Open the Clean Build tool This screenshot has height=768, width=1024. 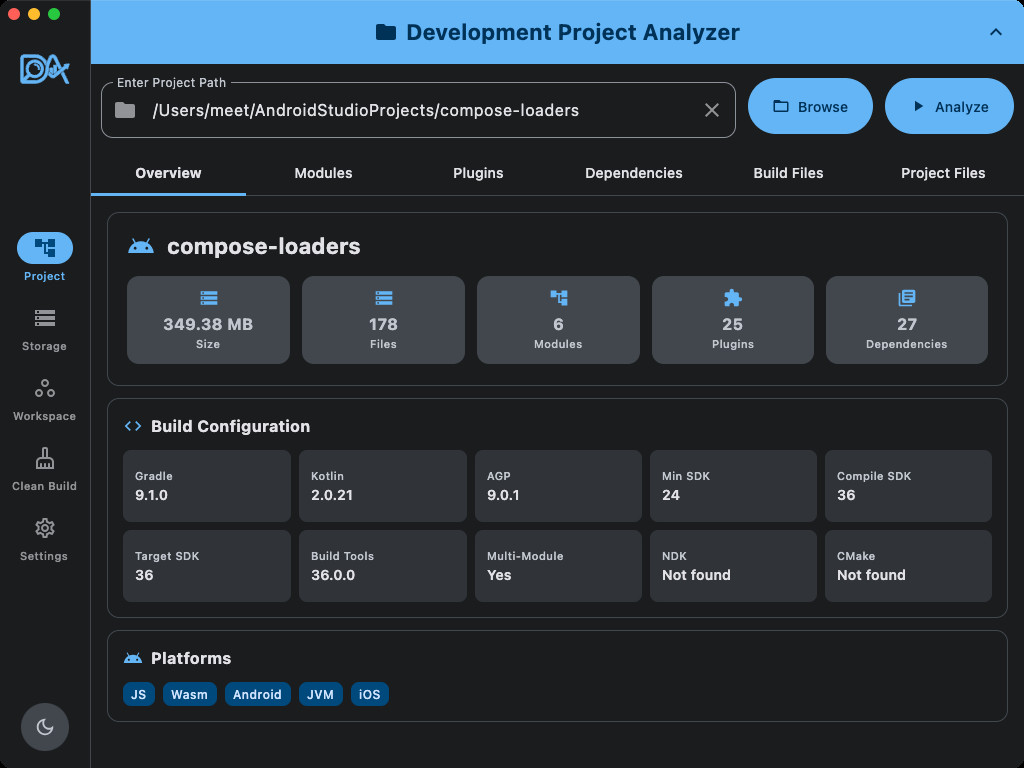click(44, 470)
